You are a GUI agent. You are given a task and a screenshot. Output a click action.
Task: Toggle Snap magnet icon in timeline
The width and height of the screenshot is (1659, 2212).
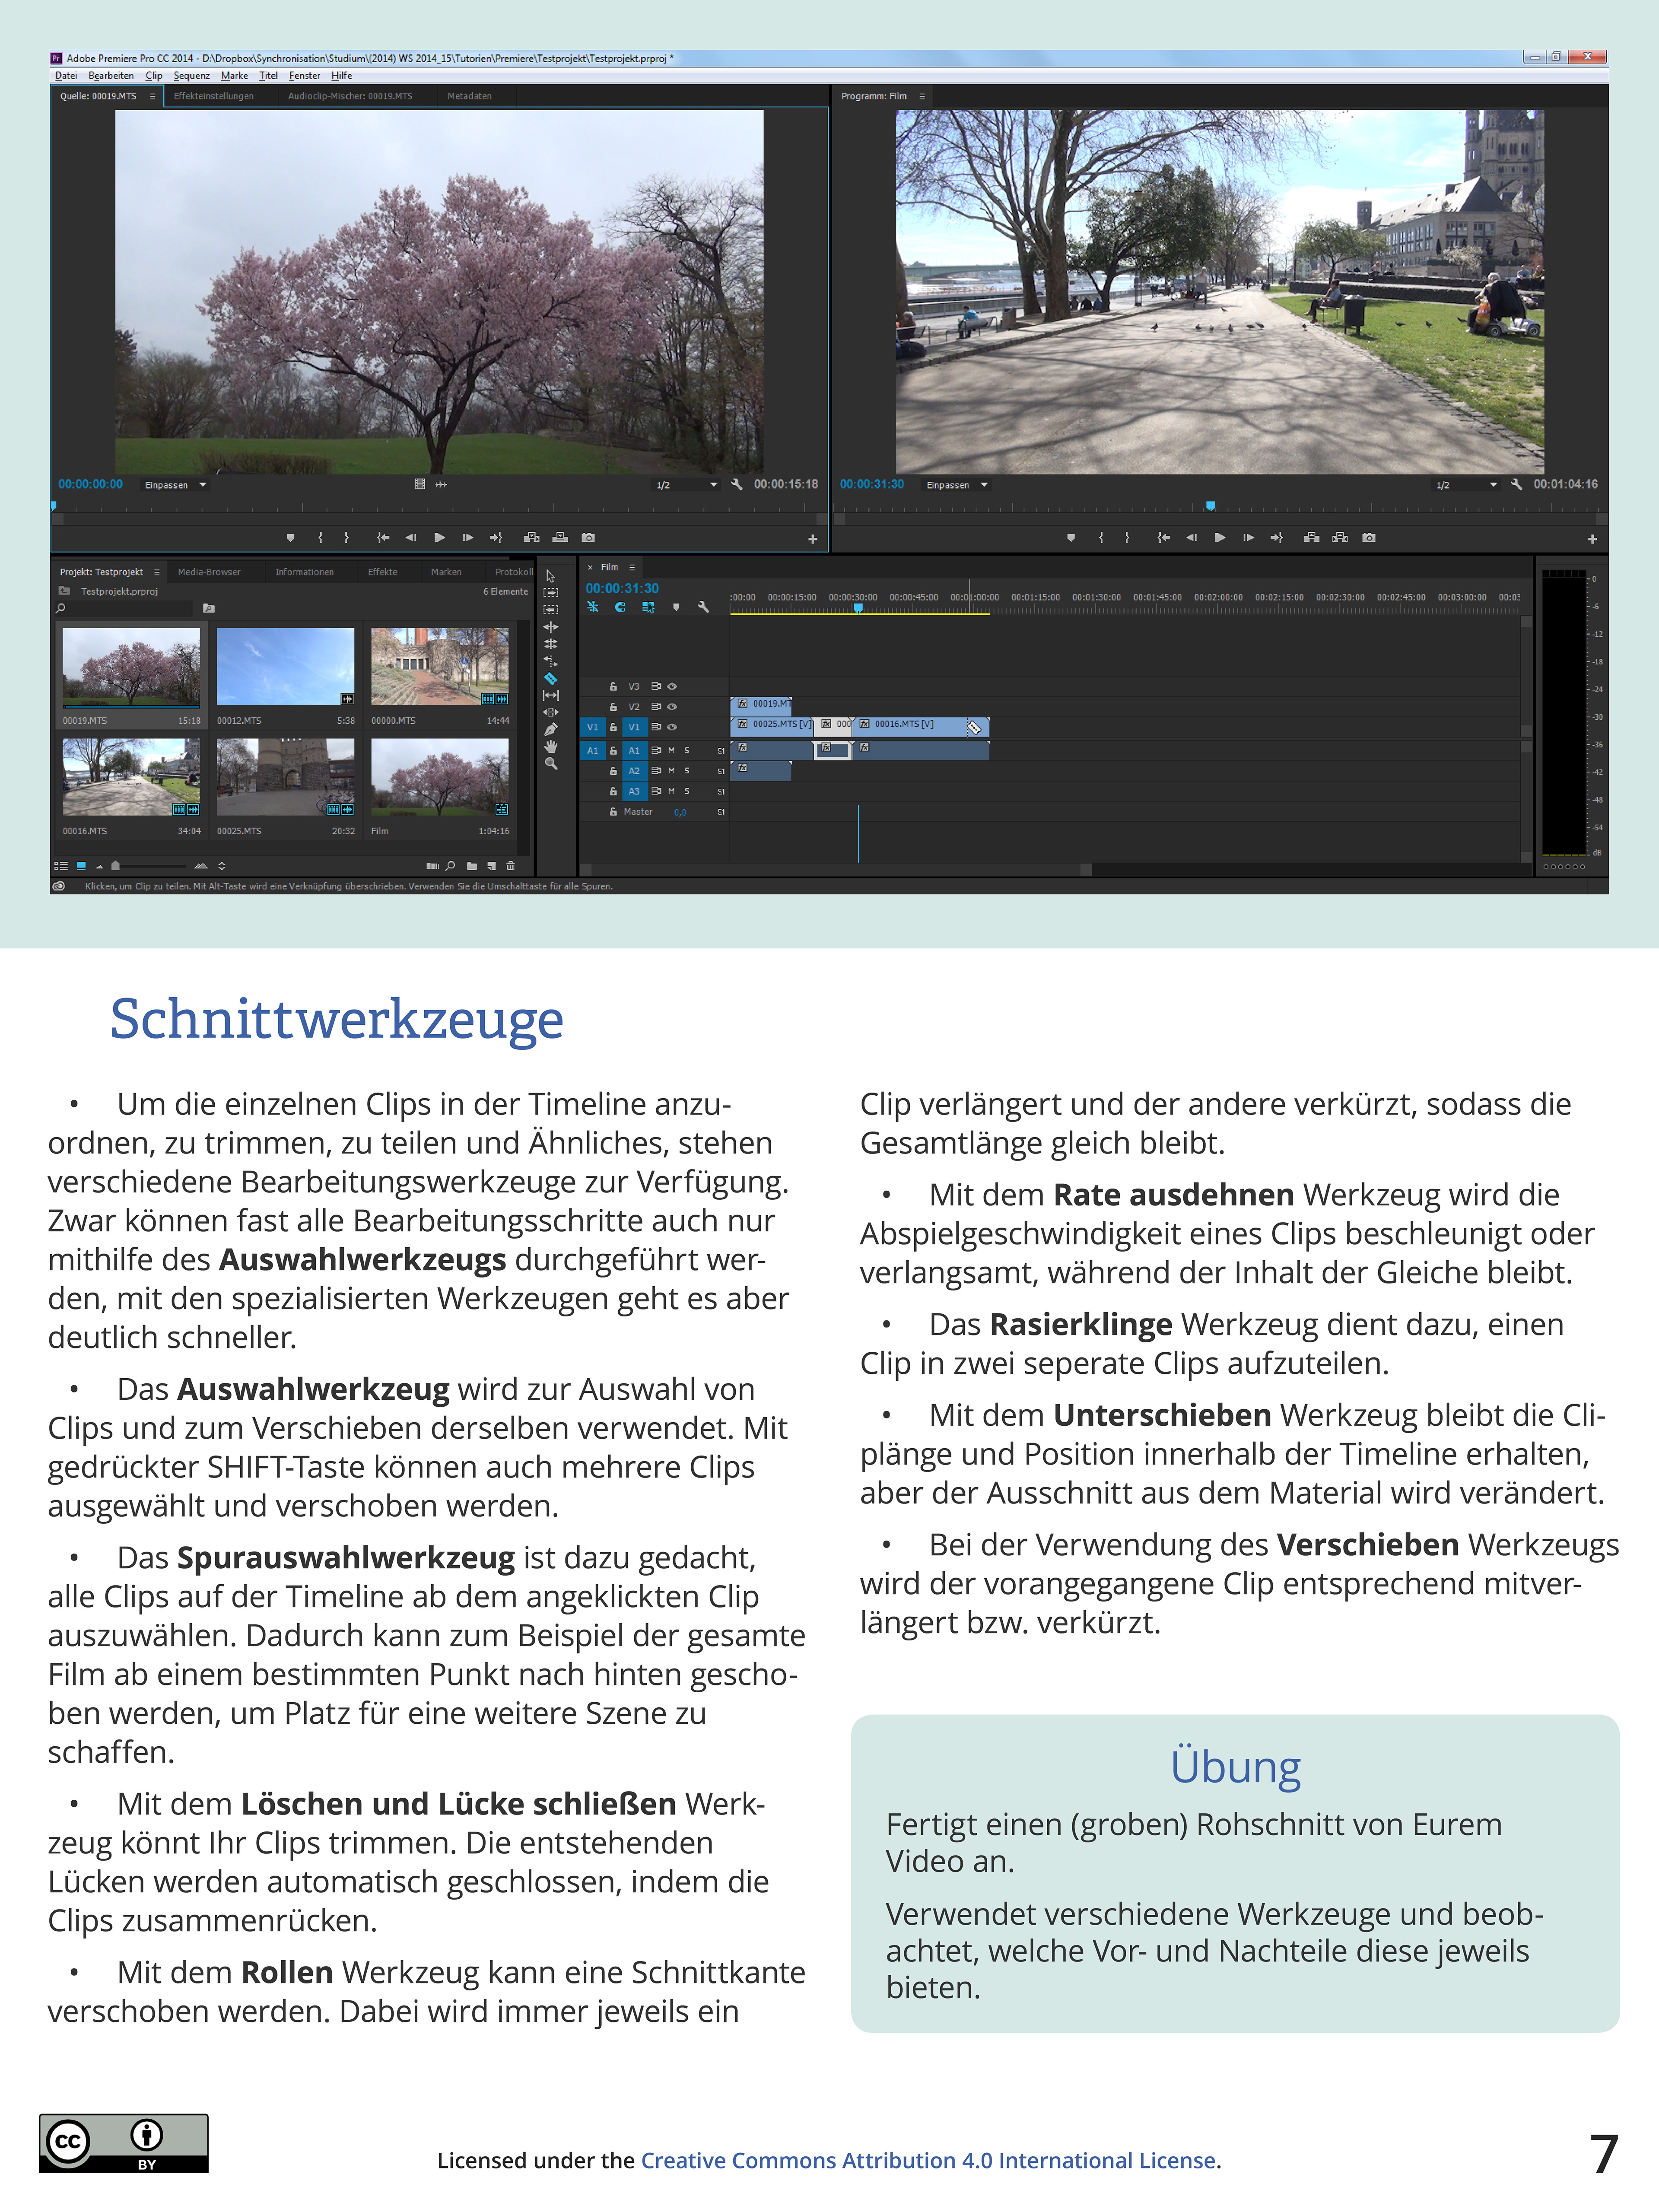pos(620,607)
